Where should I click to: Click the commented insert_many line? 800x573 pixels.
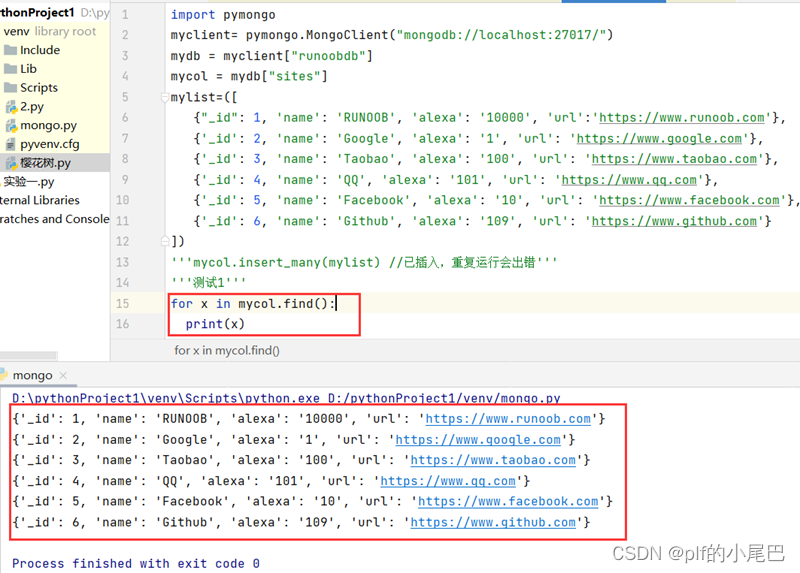coord(364,262)
